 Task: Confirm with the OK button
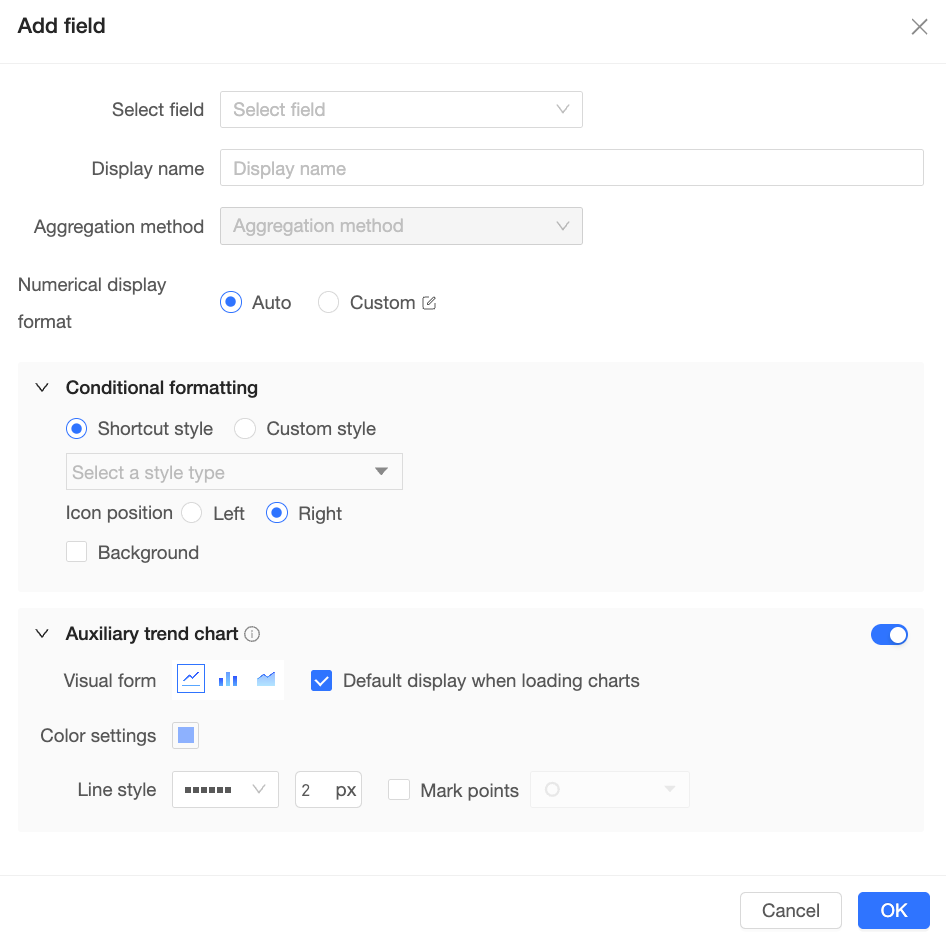click(x=894, y=910)
